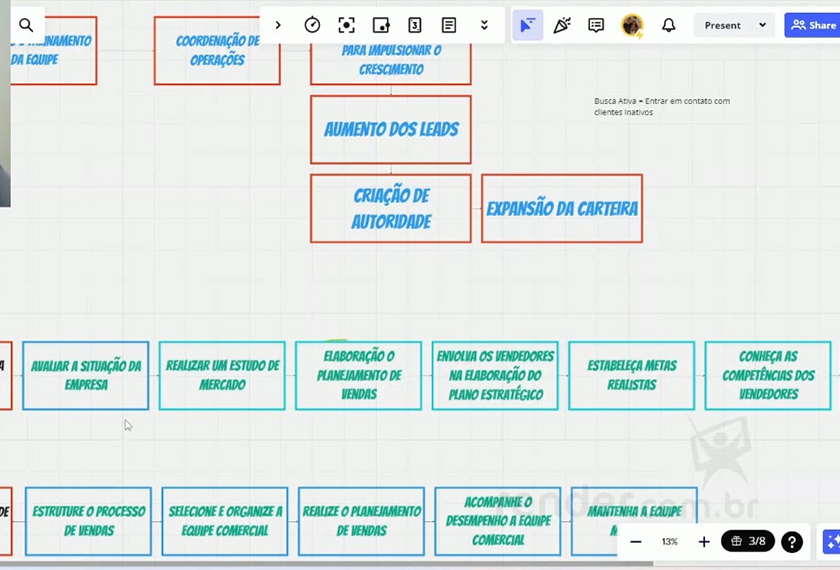This screenshot has width=840, height=570.
Task: Zoom out with the minus button
Action: pos(636,542)
